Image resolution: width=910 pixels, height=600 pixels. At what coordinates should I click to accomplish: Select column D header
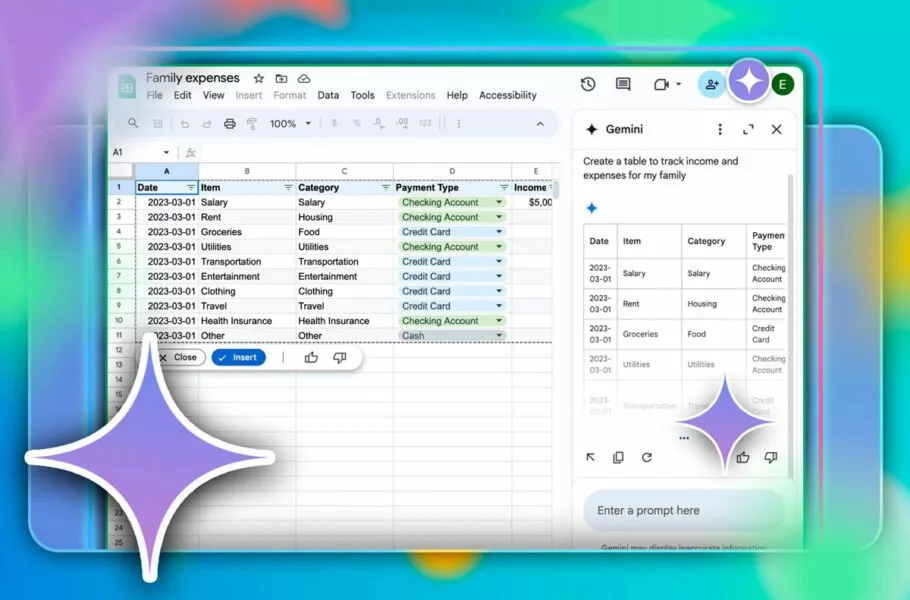tap(452, 171)
